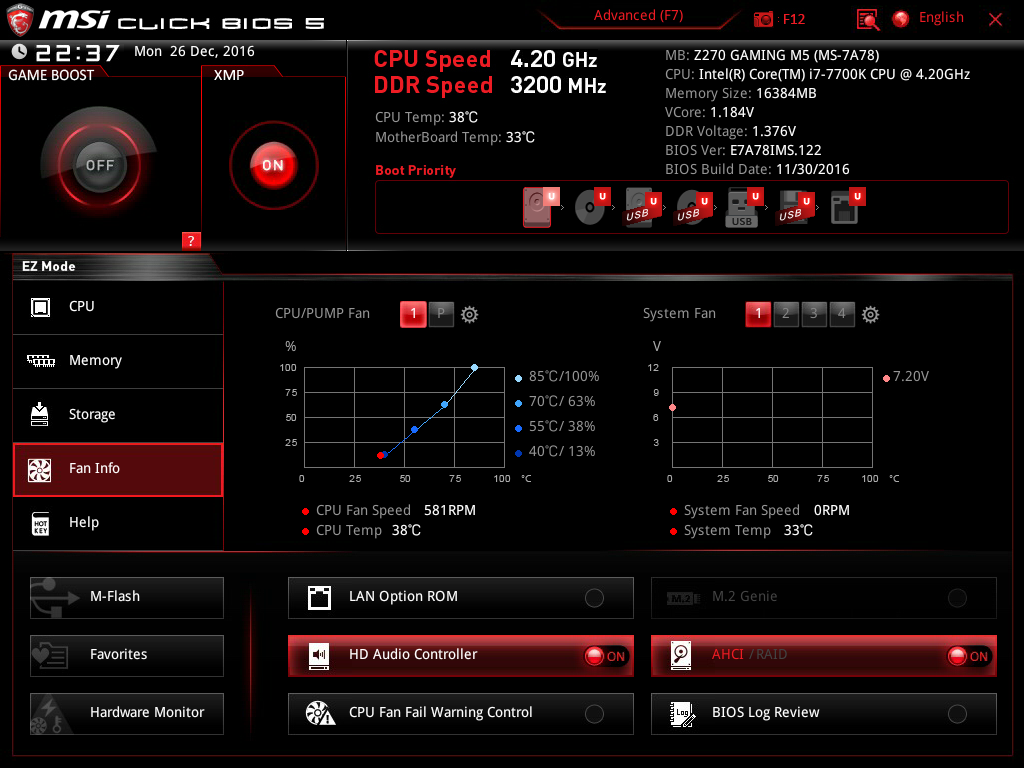Switch to Advanced (F7) mode

pyautogui.click(x=638, y=16)
